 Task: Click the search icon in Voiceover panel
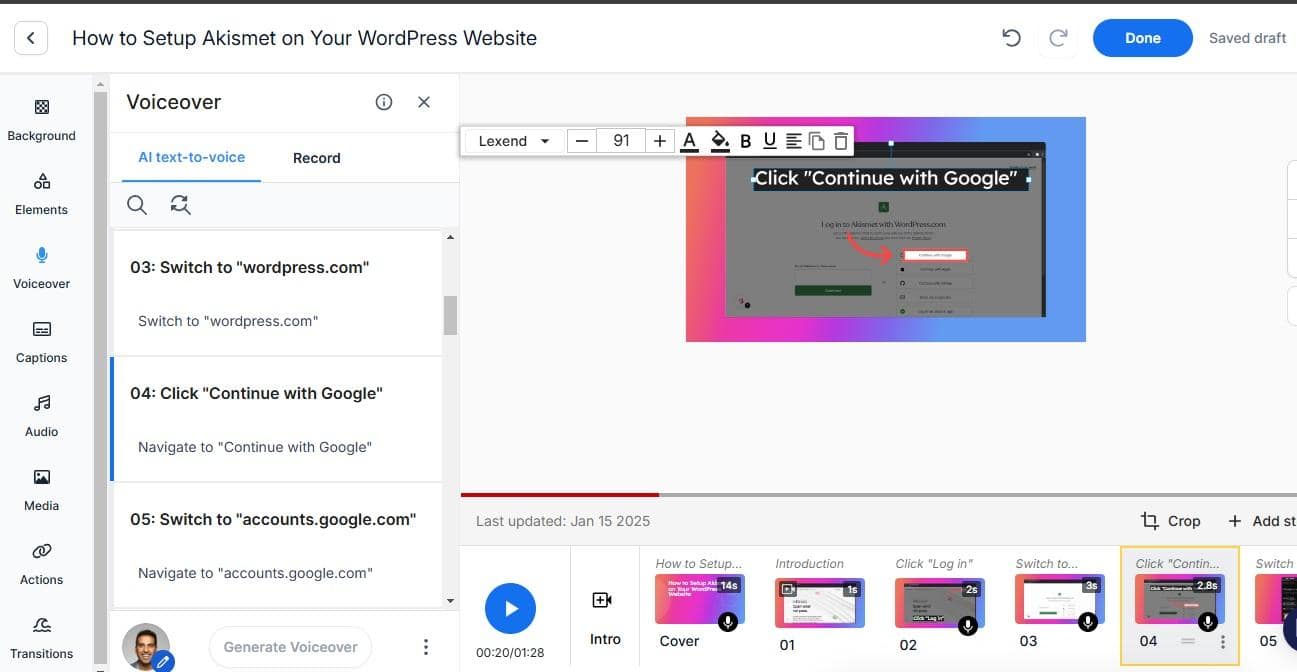(137, 205)
